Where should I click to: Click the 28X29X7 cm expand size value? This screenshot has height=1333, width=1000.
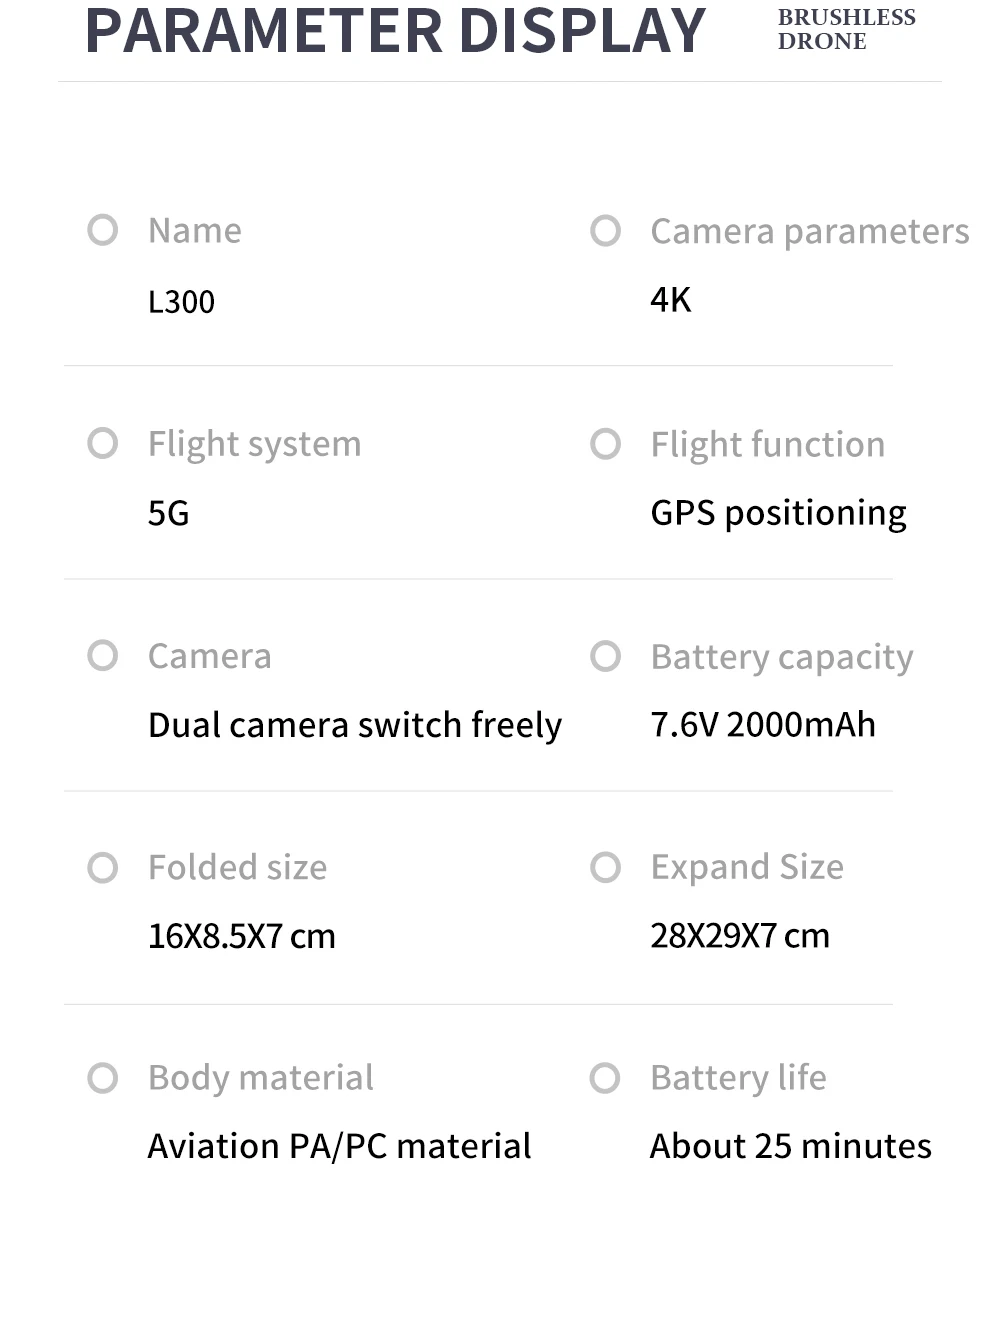(739, 936)
